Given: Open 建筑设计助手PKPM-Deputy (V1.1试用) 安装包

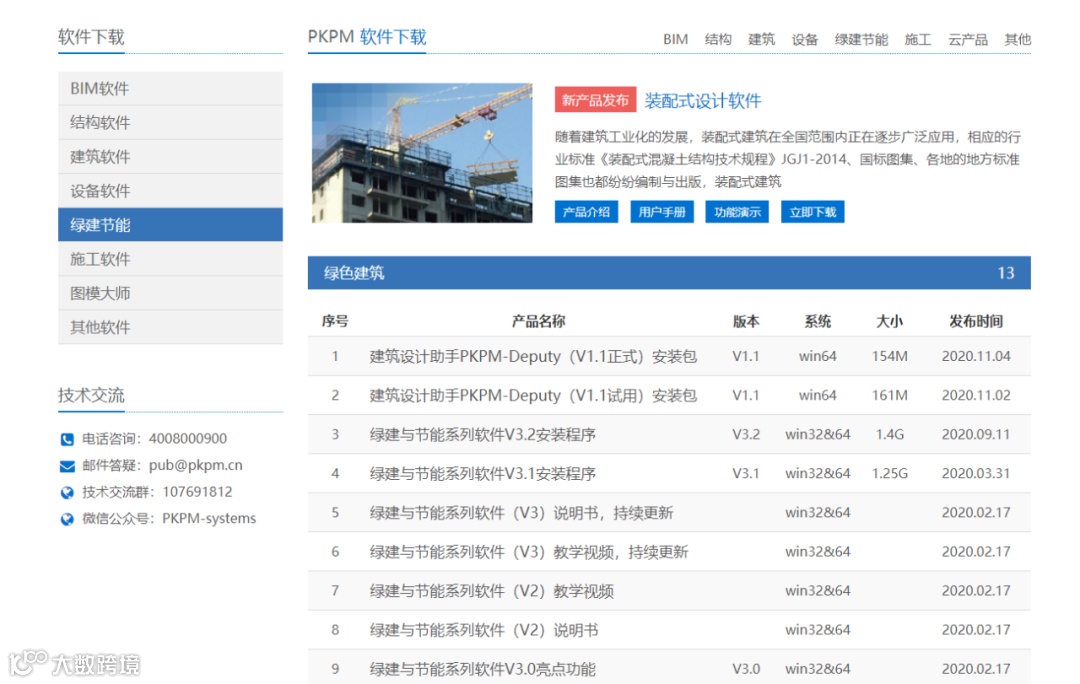Looking at the screenshot, I should (x=533, y=395).
